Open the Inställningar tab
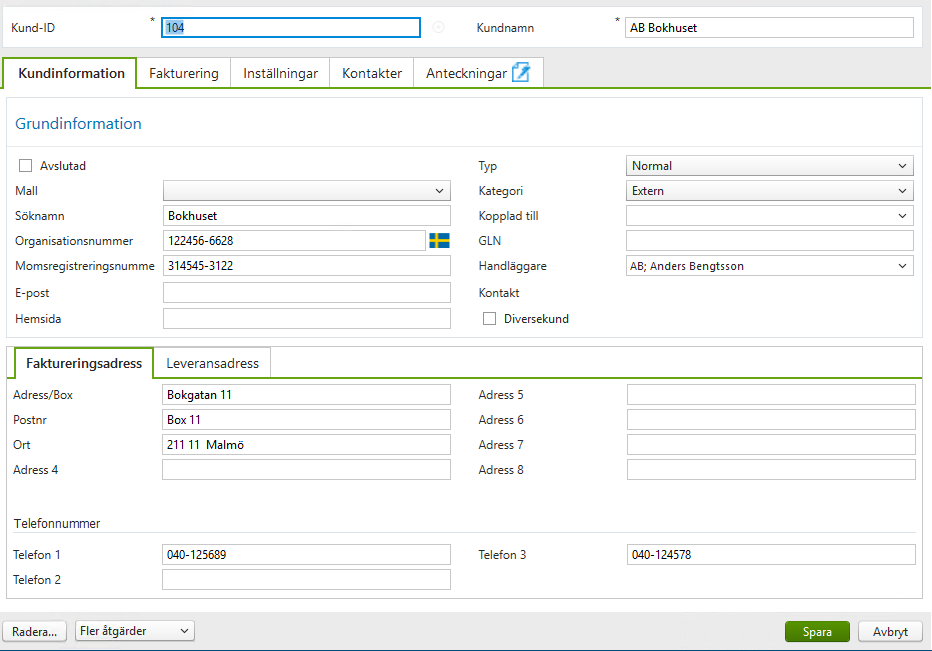Image resolution: width=932 pixels, height=651 pixels. click(x=279, y=72)
